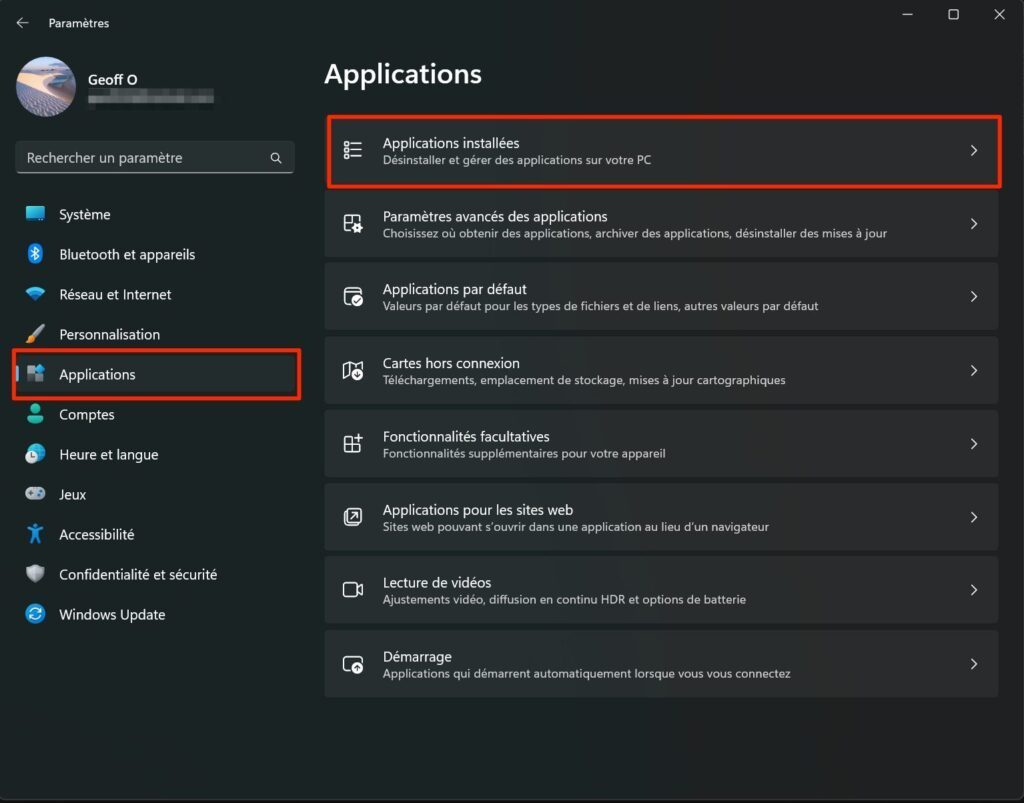Click the gamepad icon for Jeux
The width and height of the screenshot is (1024, 803).
pos(35,494)
